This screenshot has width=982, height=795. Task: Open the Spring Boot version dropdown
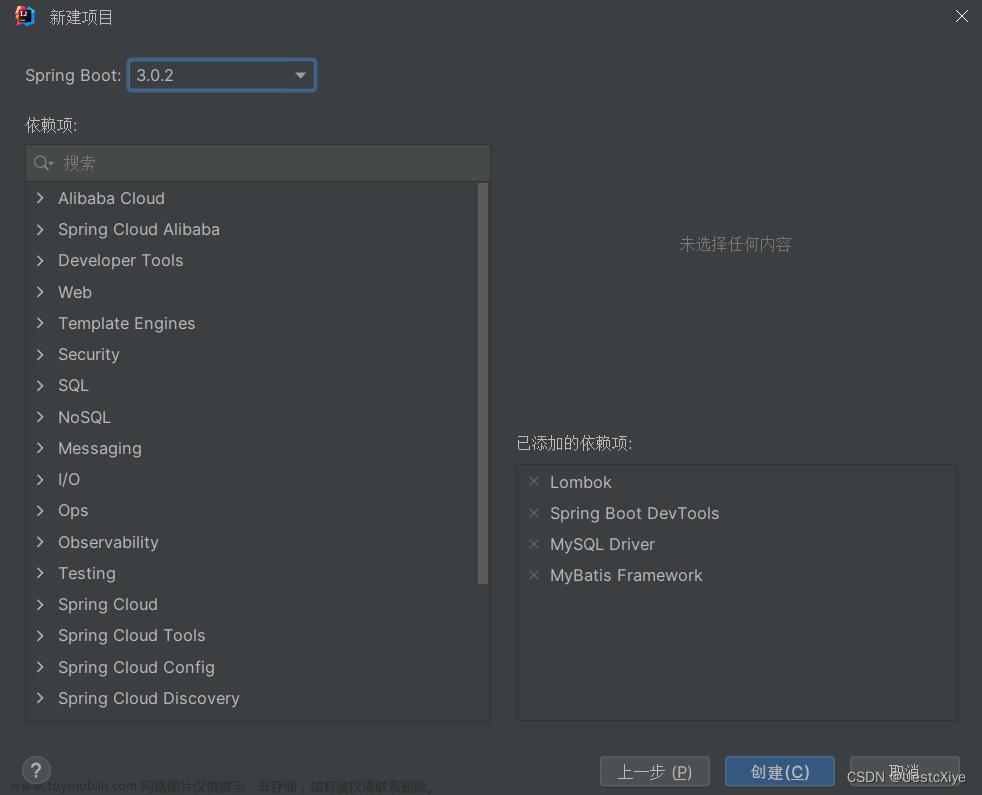222,75
